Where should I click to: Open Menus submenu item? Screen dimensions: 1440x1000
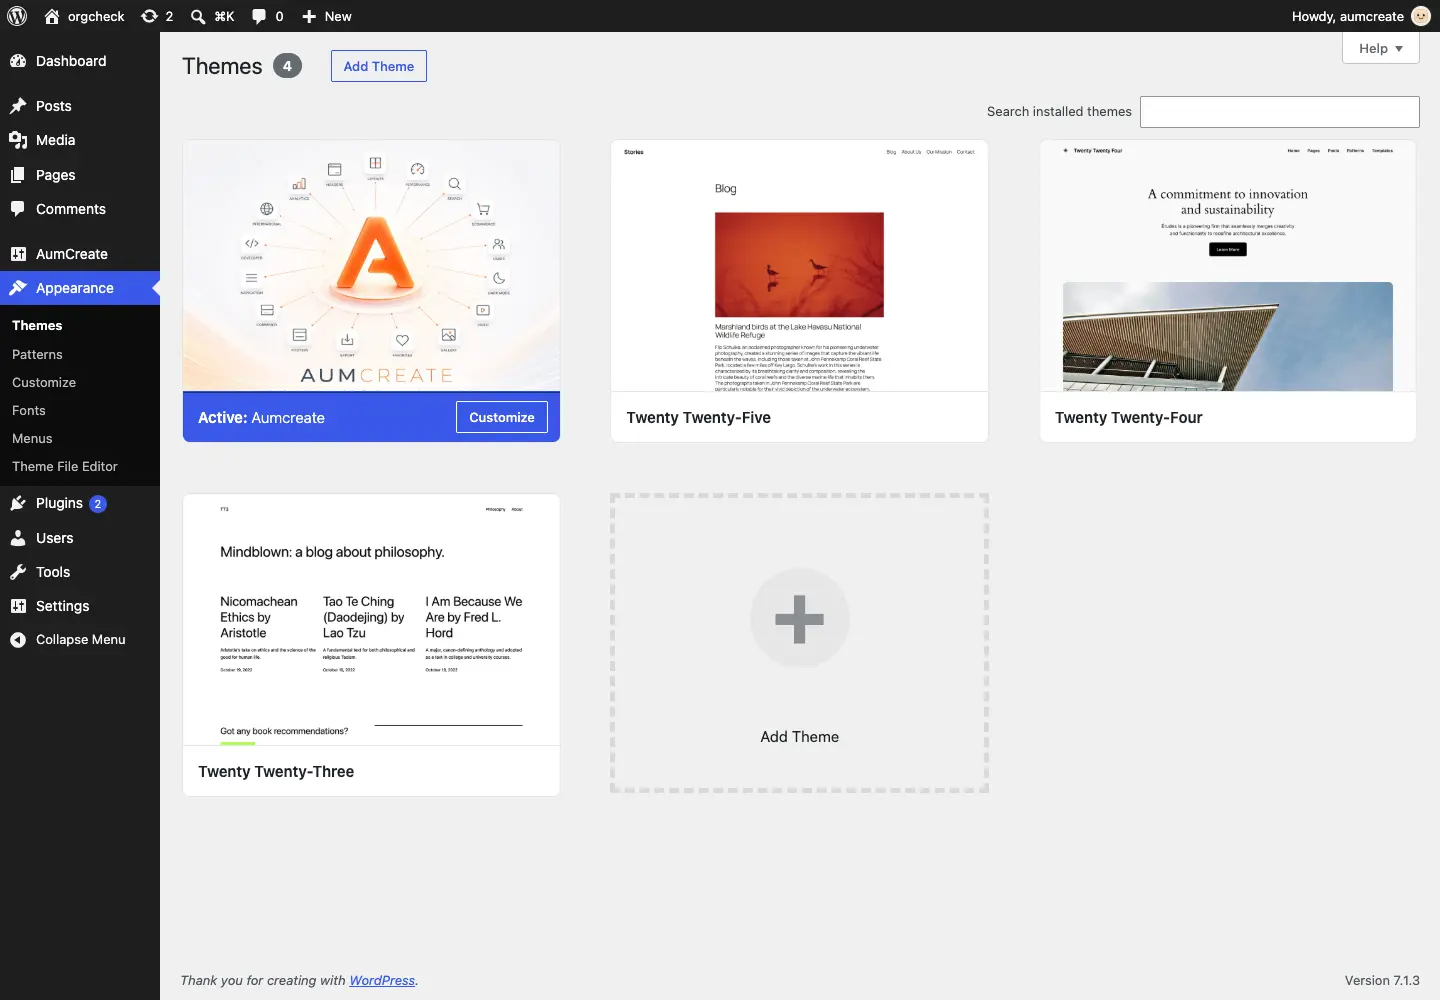(32, 438)
